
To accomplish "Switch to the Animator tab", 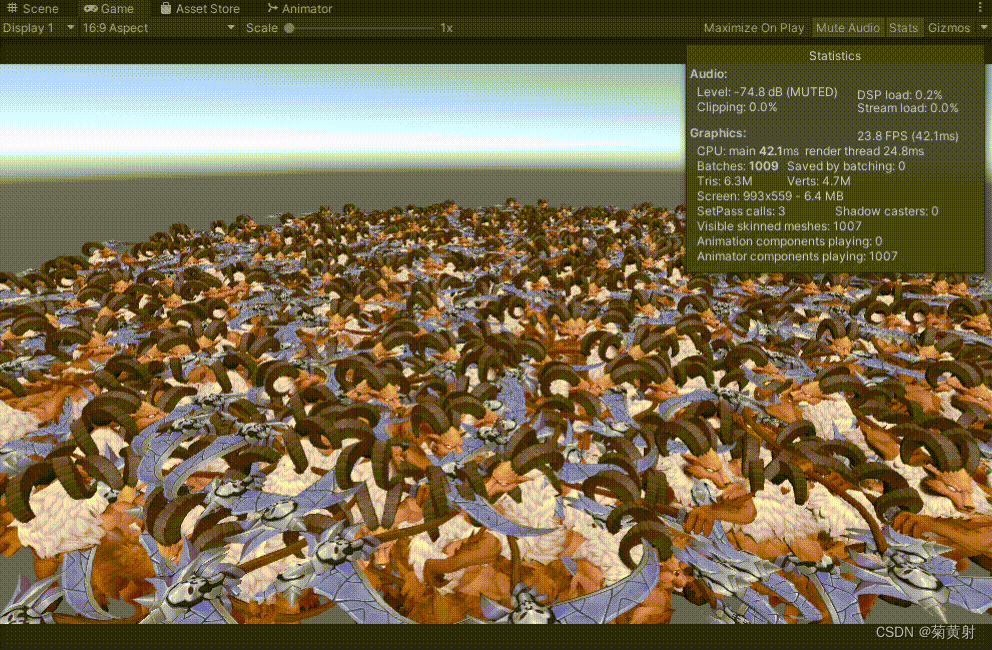I will 299,9.
